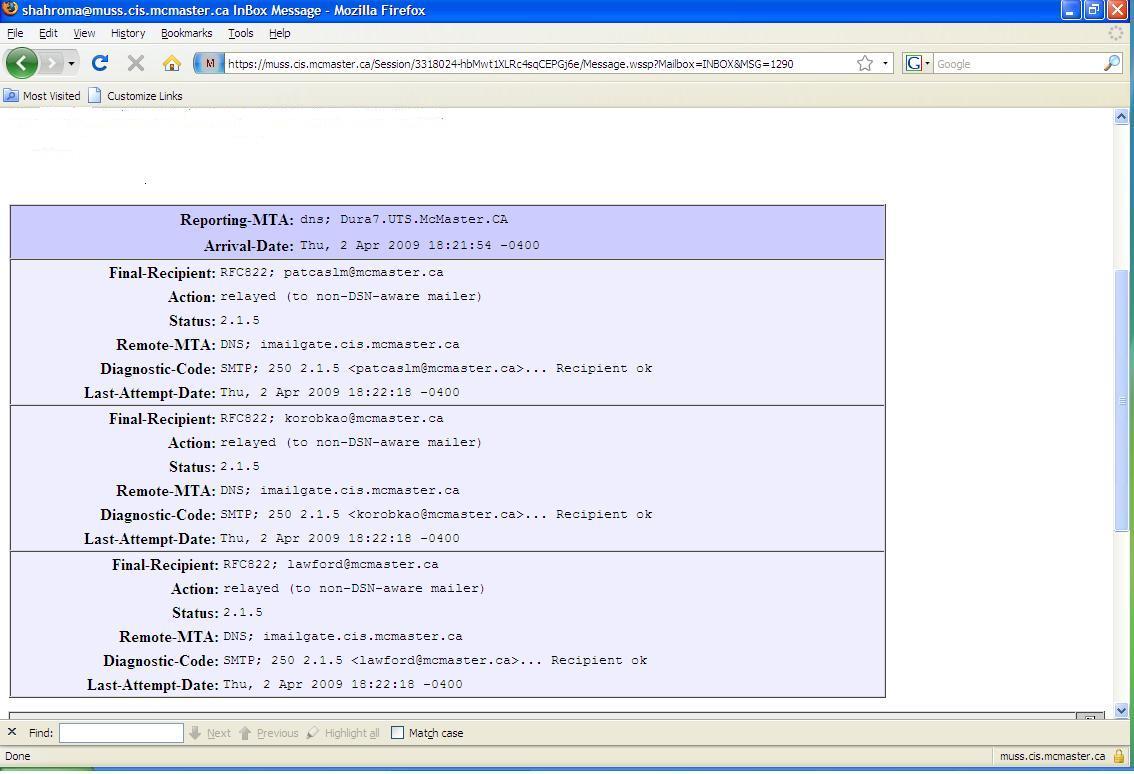Open the Bookmarks menu
Image resolution: width=1134 pixels, height=774 pixels.
point(186,33)
